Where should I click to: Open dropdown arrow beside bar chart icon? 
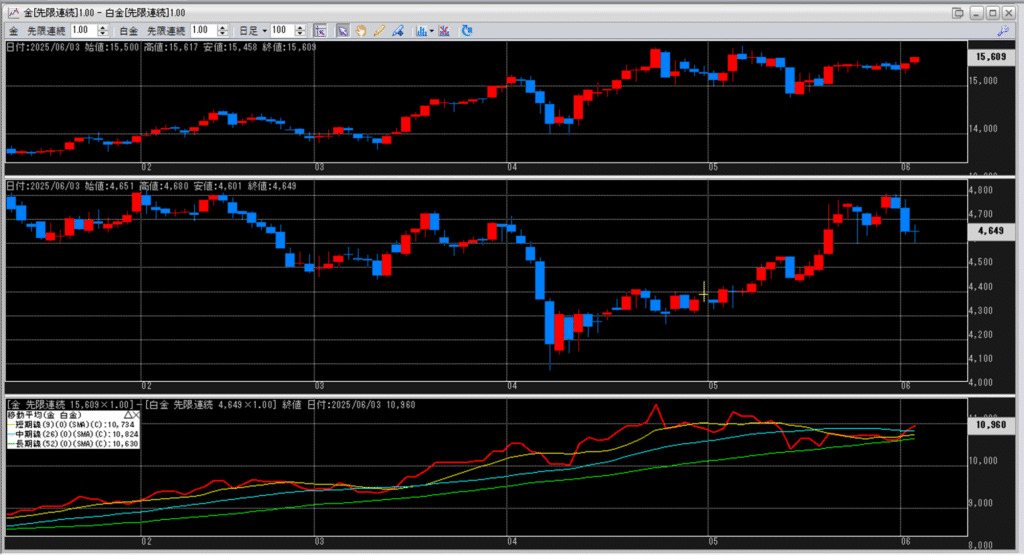point(430,31)
